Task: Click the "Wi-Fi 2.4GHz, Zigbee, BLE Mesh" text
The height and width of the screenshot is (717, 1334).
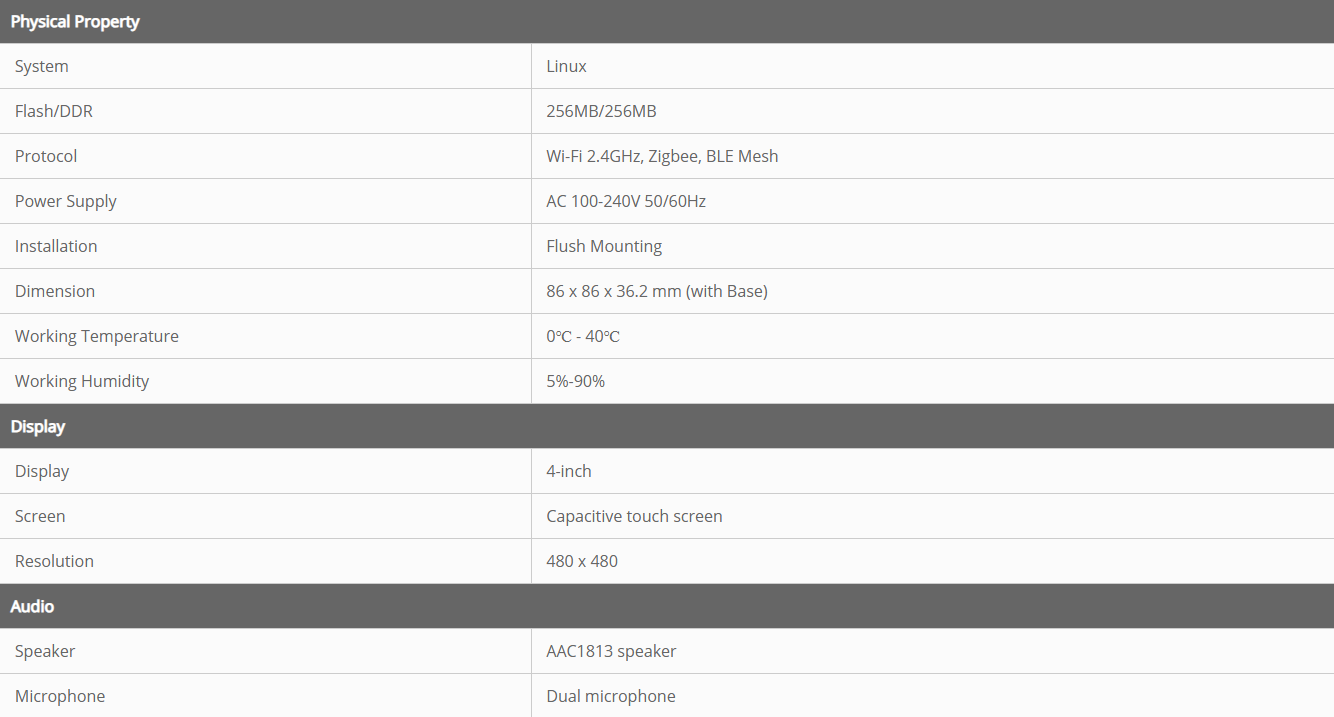Action: point(662,156)
